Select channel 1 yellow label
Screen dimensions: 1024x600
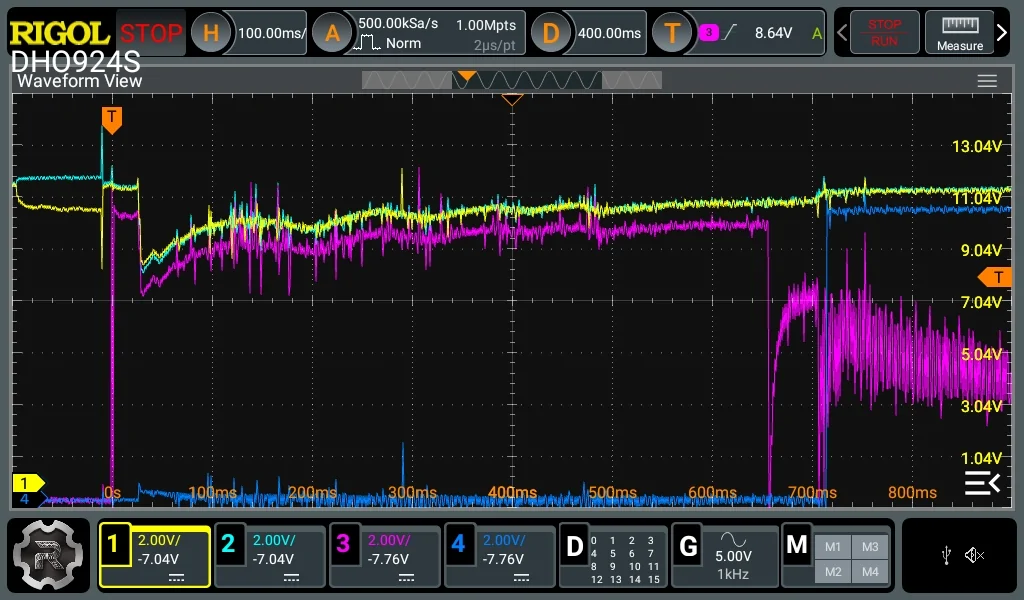tap(114, 543)
